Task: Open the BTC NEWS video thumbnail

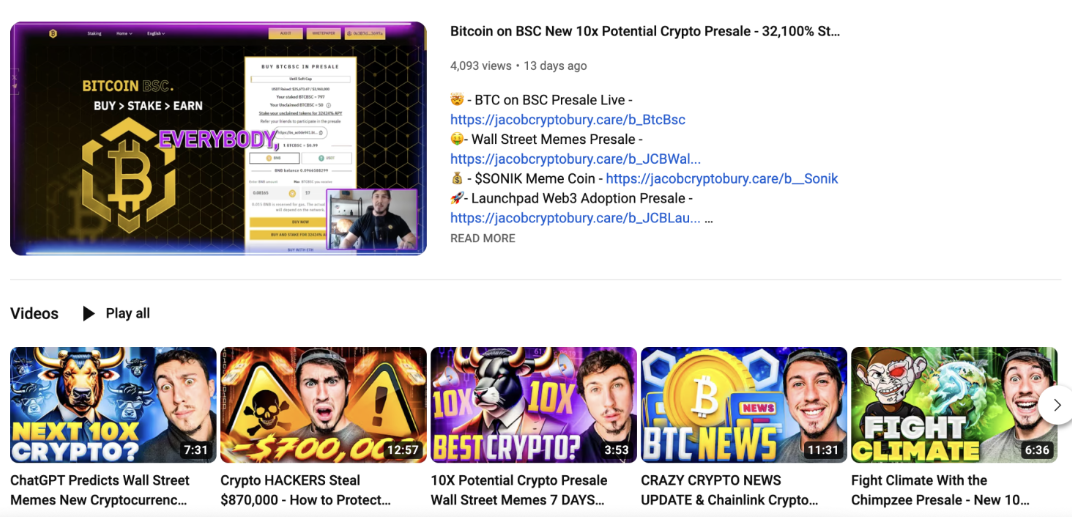Action: click(x=744, y=405)
